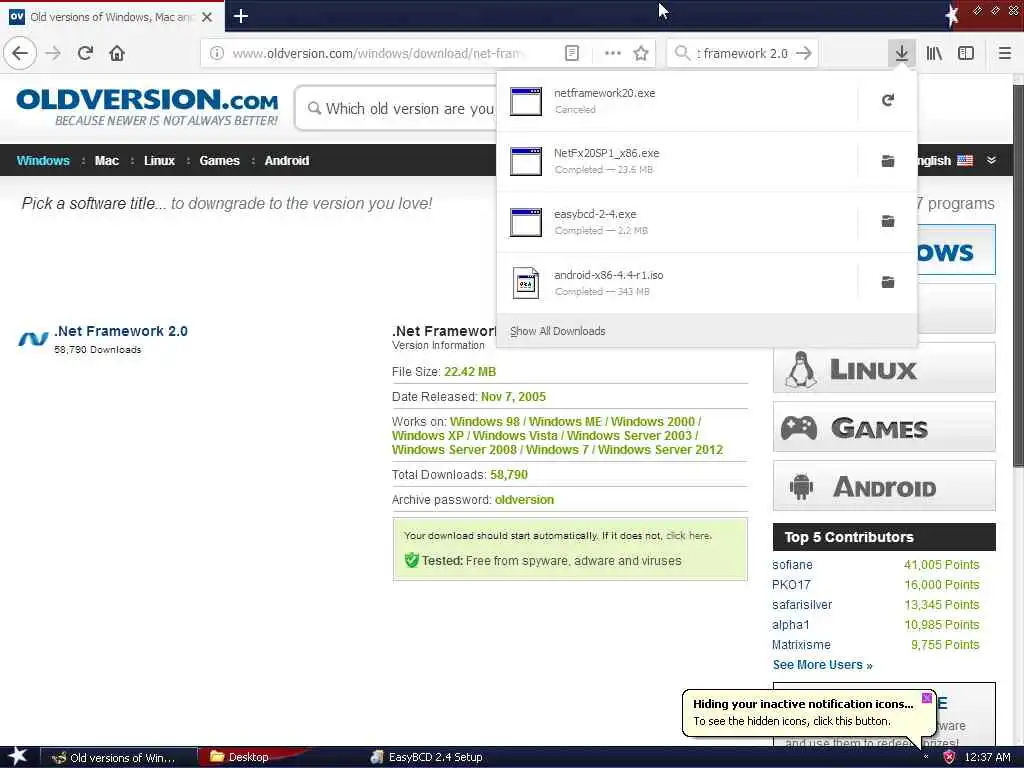Toggle the sidebar icon in toolbar
The height and width of the screenshot is (768, 1024).
[x=966, y=53]
